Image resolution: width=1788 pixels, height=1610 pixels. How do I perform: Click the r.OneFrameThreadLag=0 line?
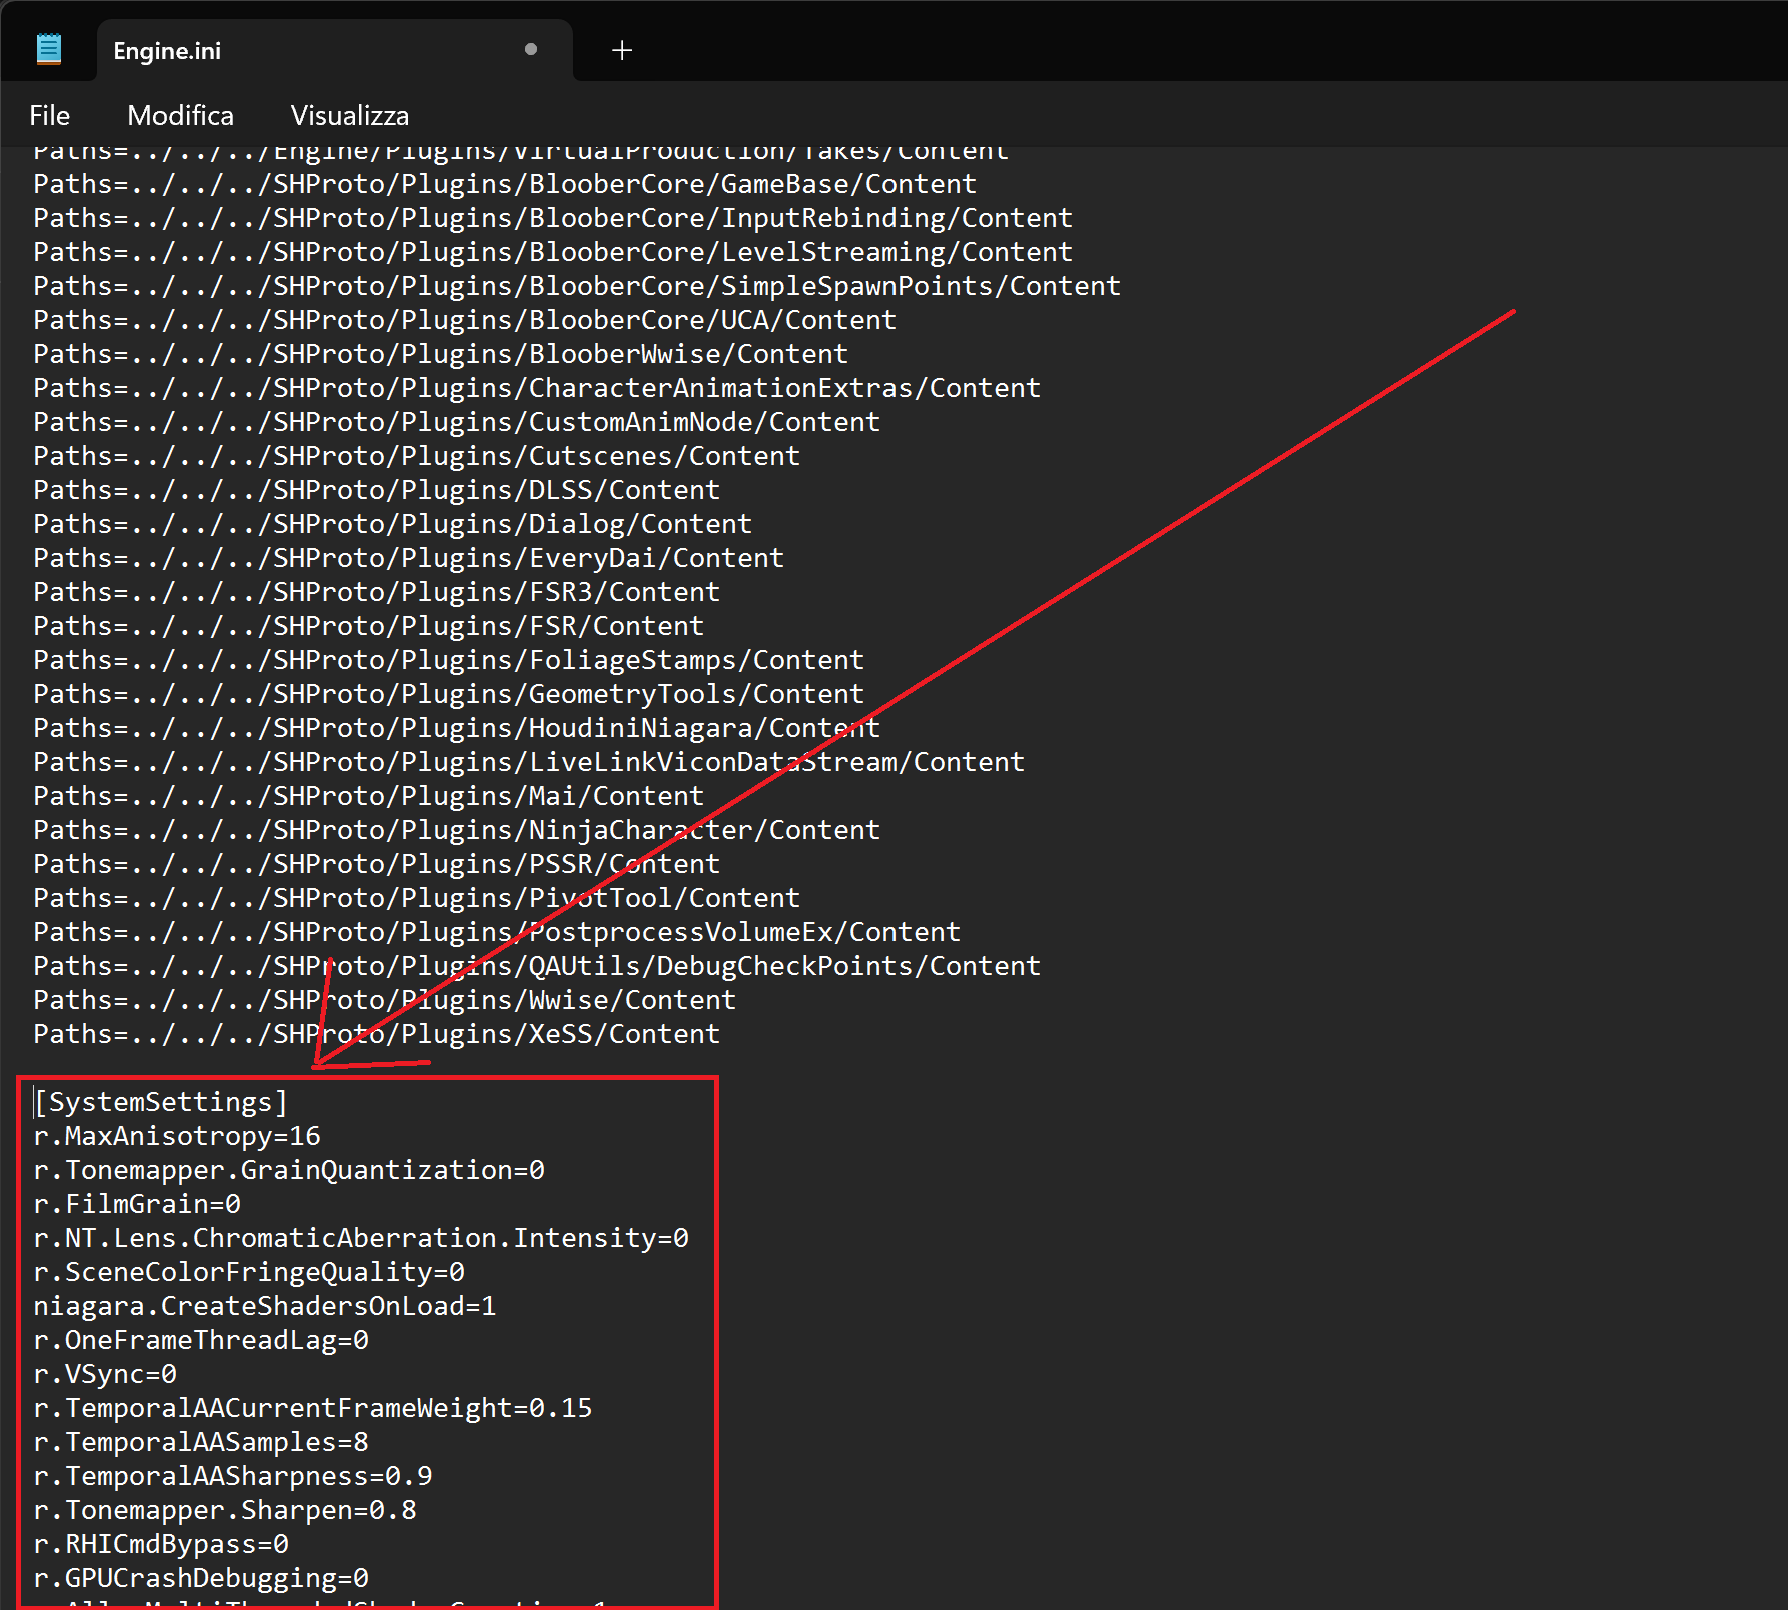coord(201,1340)
